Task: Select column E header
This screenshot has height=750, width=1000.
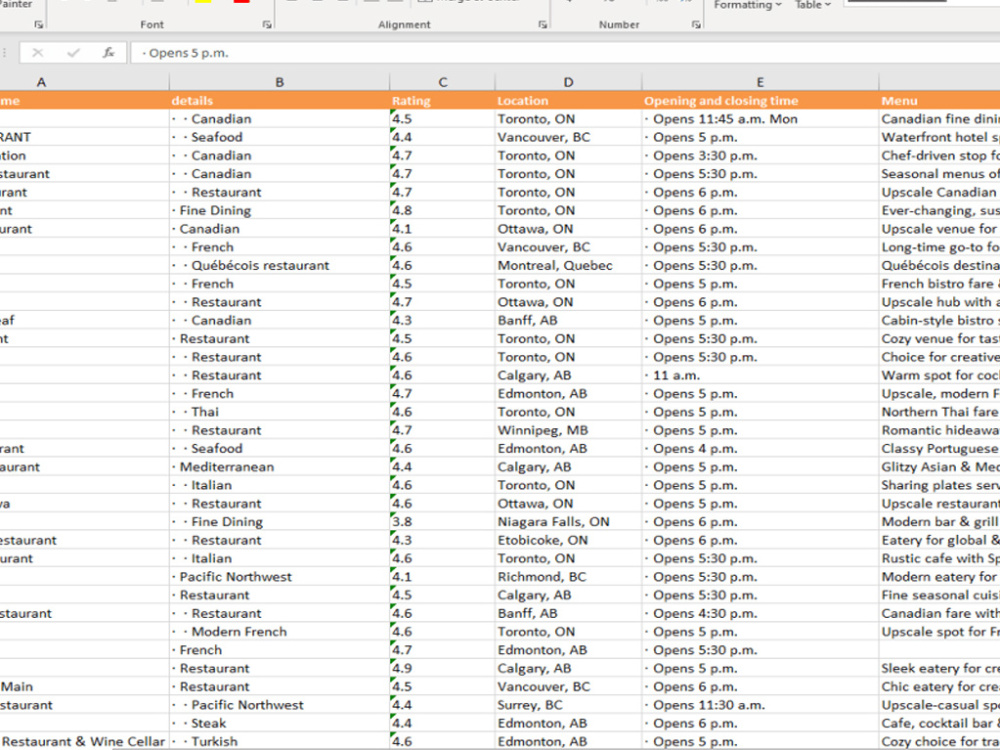Action: [760, 82]
